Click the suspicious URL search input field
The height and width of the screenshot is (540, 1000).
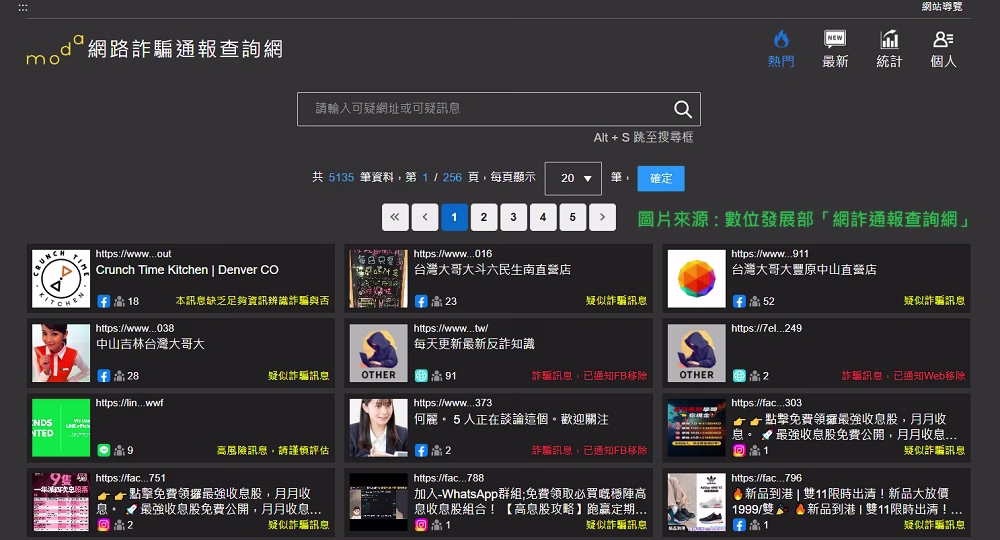tap(499, 109)
